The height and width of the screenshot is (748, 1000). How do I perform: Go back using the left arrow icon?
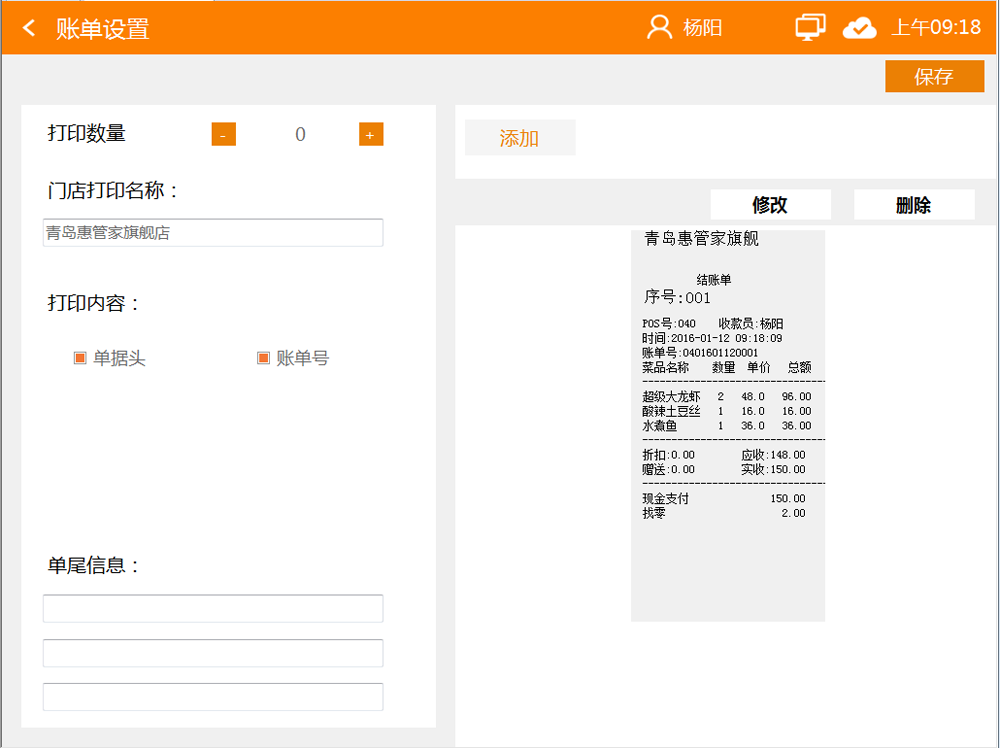(x=29, y=28)
